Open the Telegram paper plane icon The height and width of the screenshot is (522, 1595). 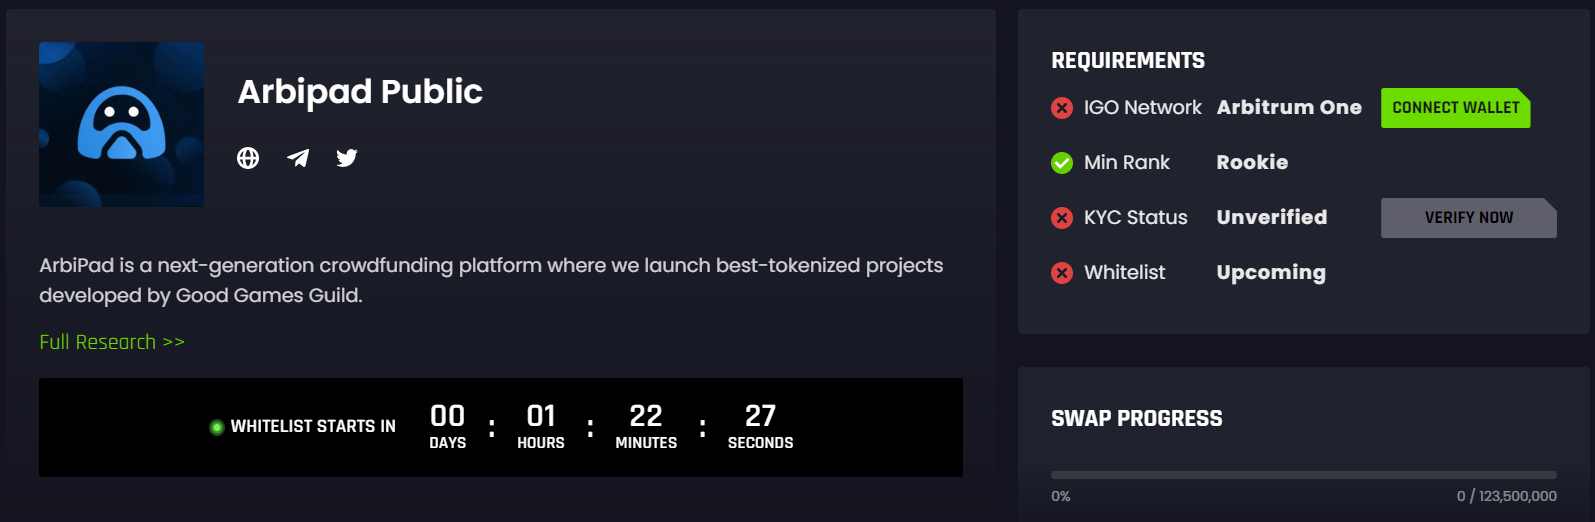(298, 158)
